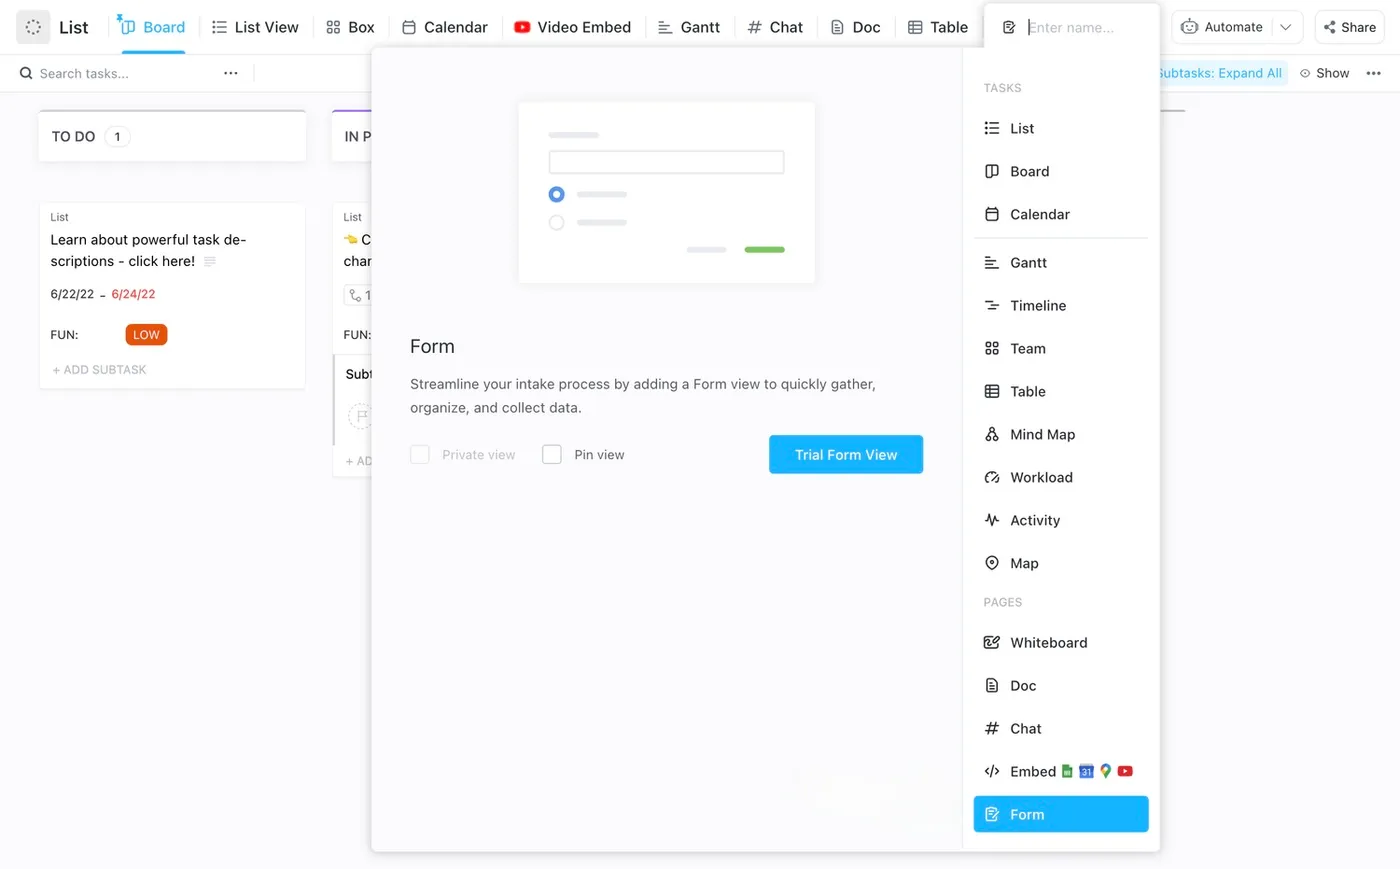Toggle the Private view checkbox
Image resolution: width=1400 pixels, height=869 pixels.
[420, 455]
